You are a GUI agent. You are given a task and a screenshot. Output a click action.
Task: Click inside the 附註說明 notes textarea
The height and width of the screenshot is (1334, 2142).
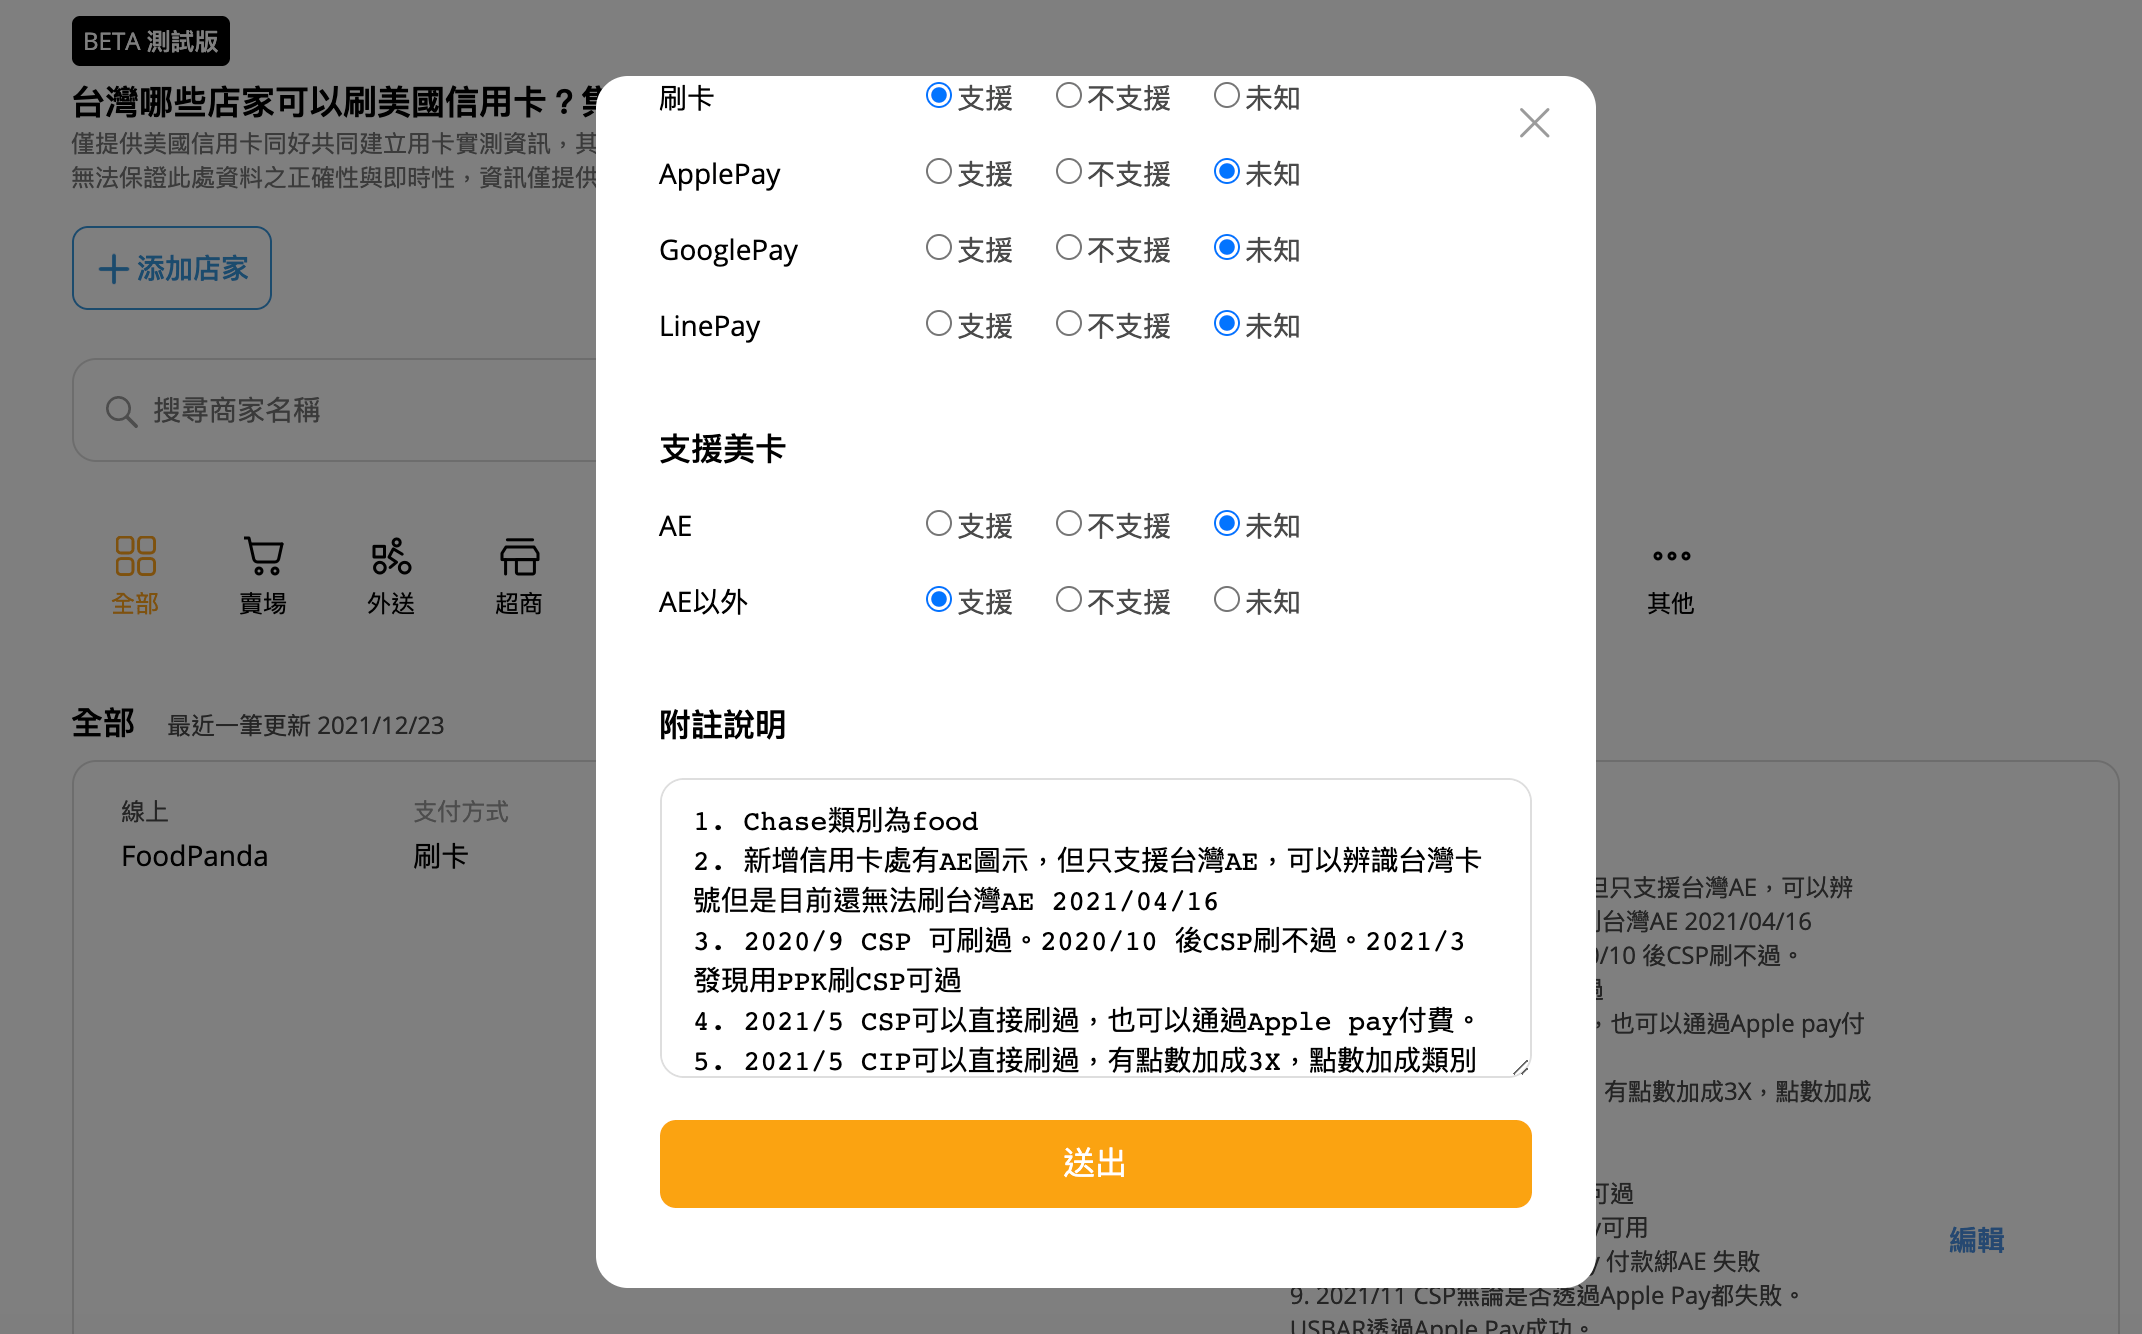(x=1094, y=930)
